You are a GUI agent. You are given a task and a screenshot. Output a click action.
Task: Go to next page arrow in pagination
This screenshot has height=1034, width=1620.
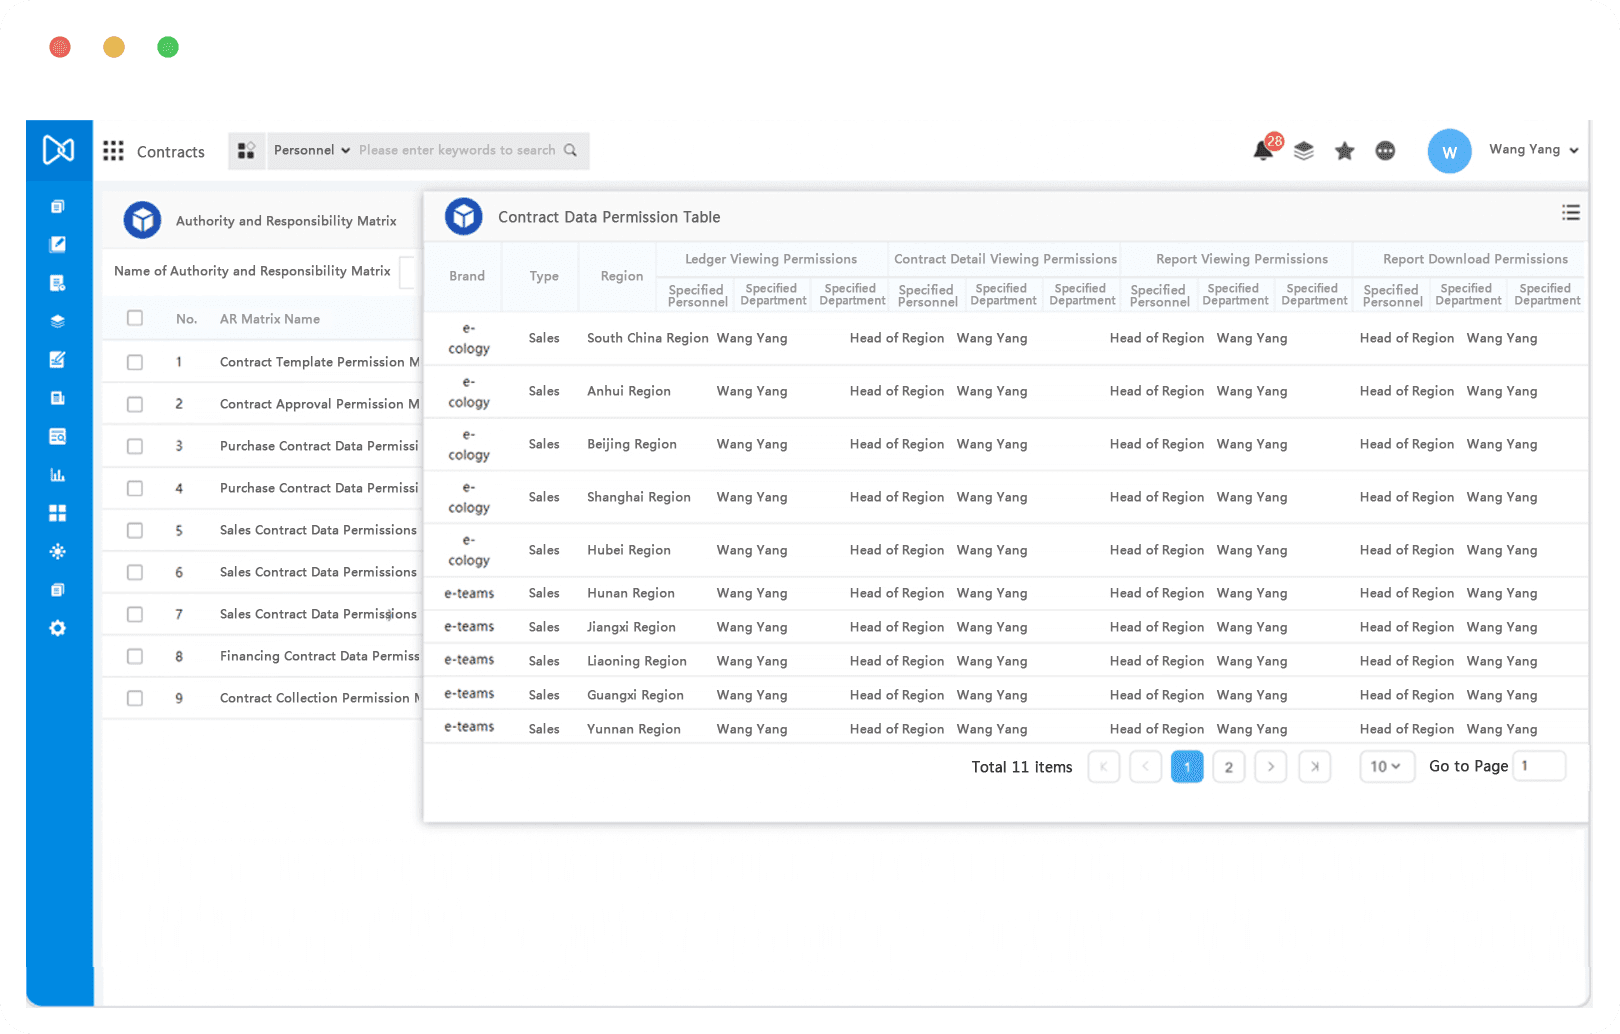(1271, 767)
